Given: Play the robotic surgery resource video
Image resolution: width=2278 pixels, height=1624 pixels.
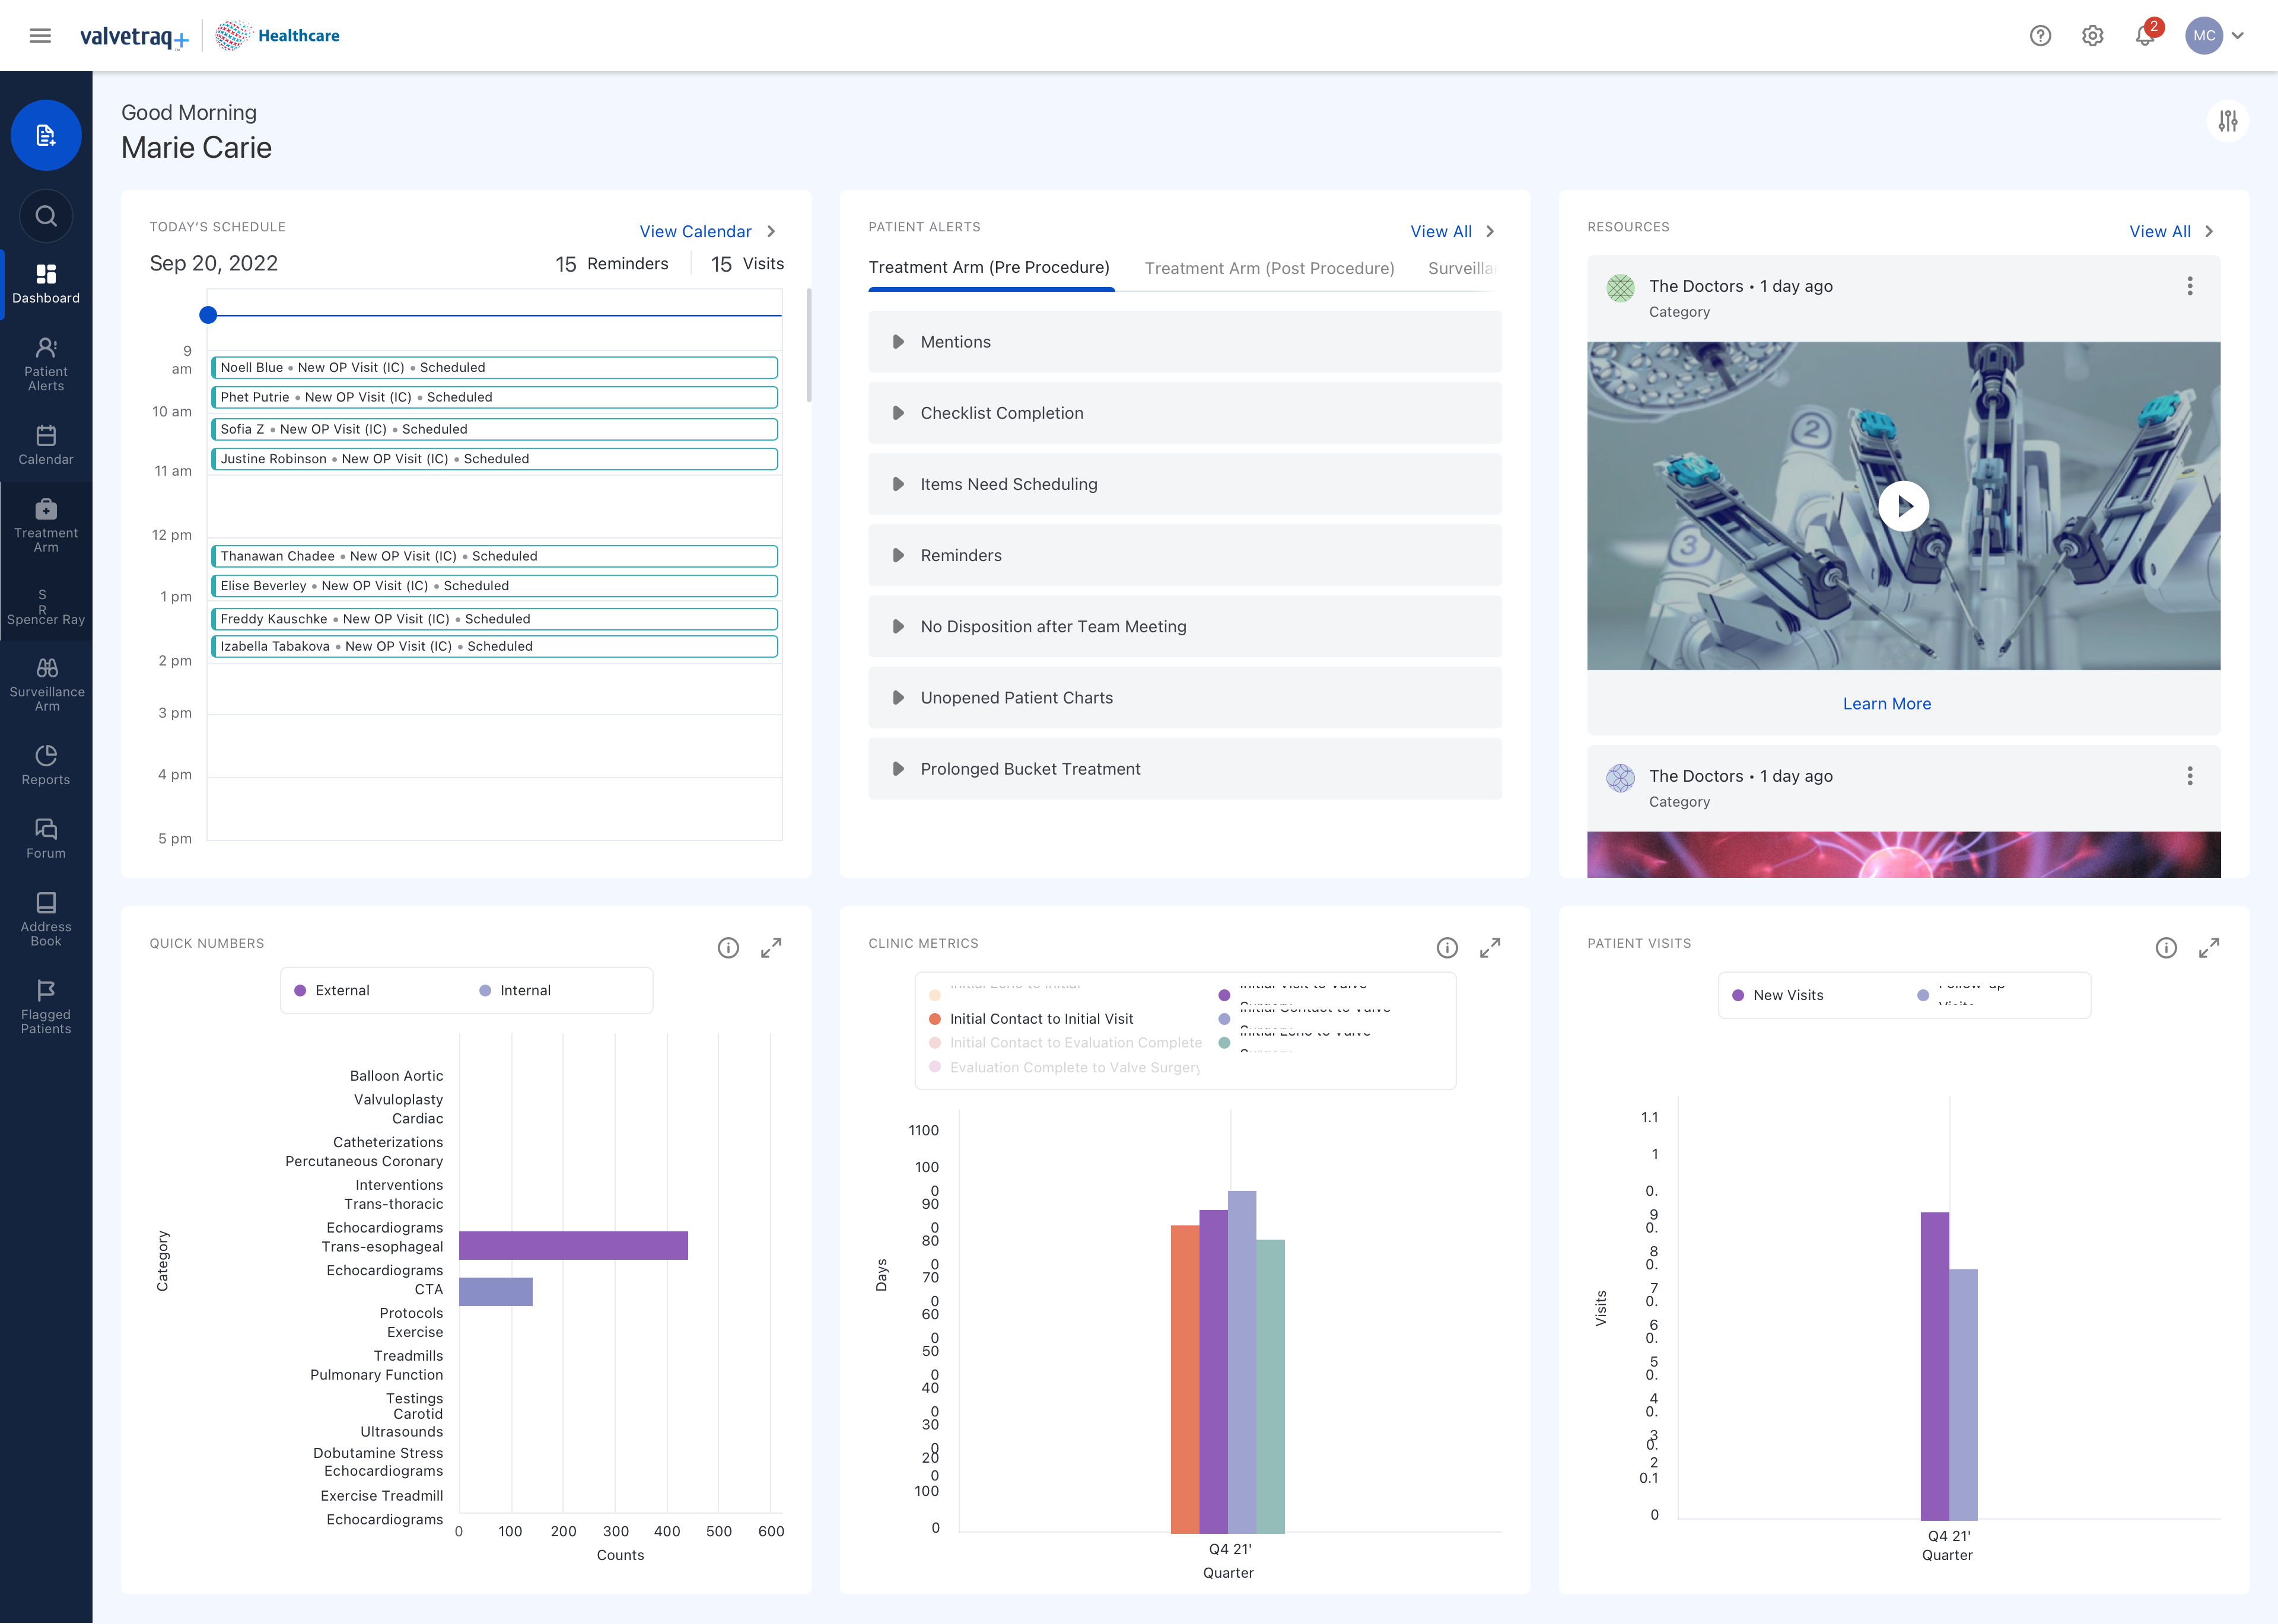Looking at the screenshot, I should click(x=1903, y=506).
